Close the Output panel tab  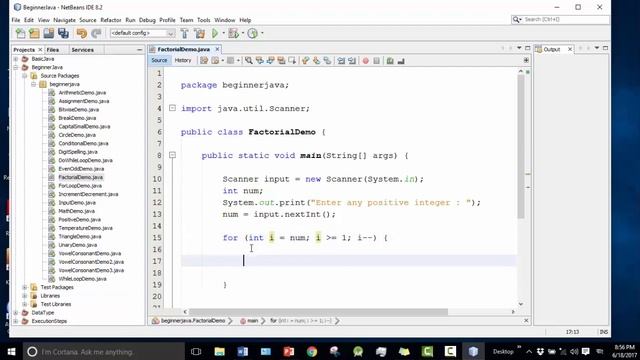[x=570, y=49]
